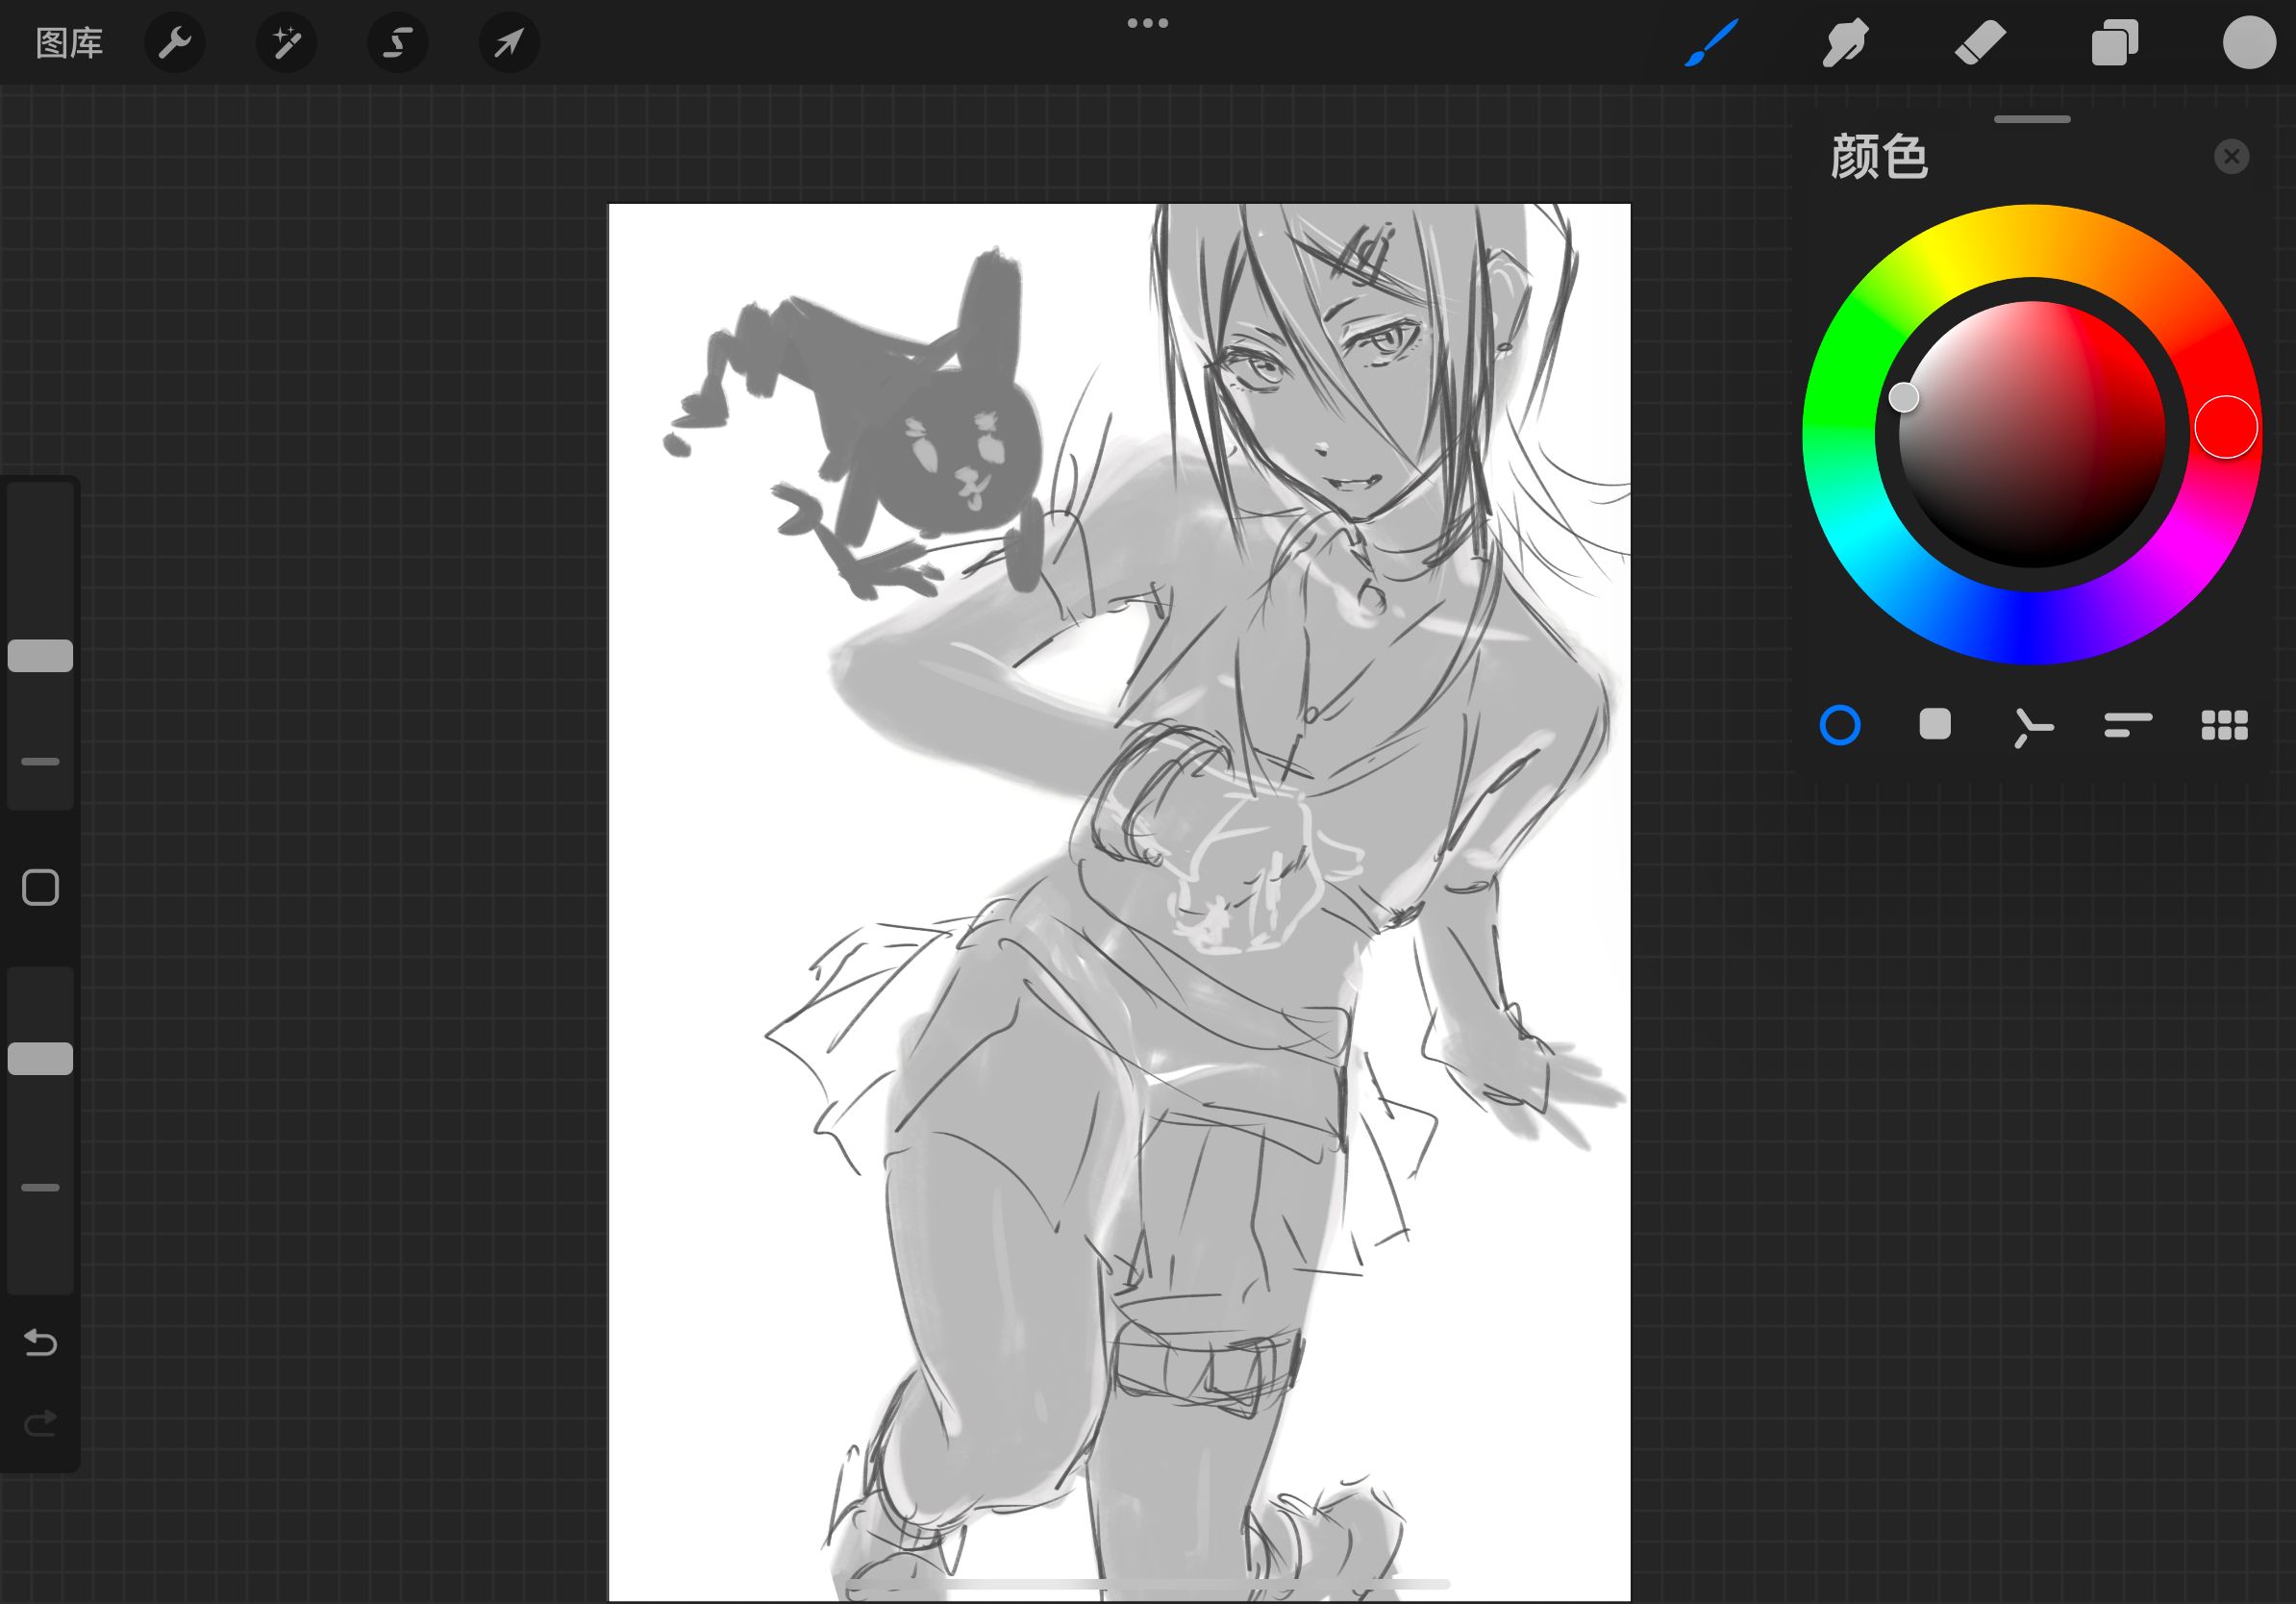The height and width of the screenshot is (1604, 2296).
Task: Open the Actions wrench menu
Action: pyautogui.click(x=175, y=43)
